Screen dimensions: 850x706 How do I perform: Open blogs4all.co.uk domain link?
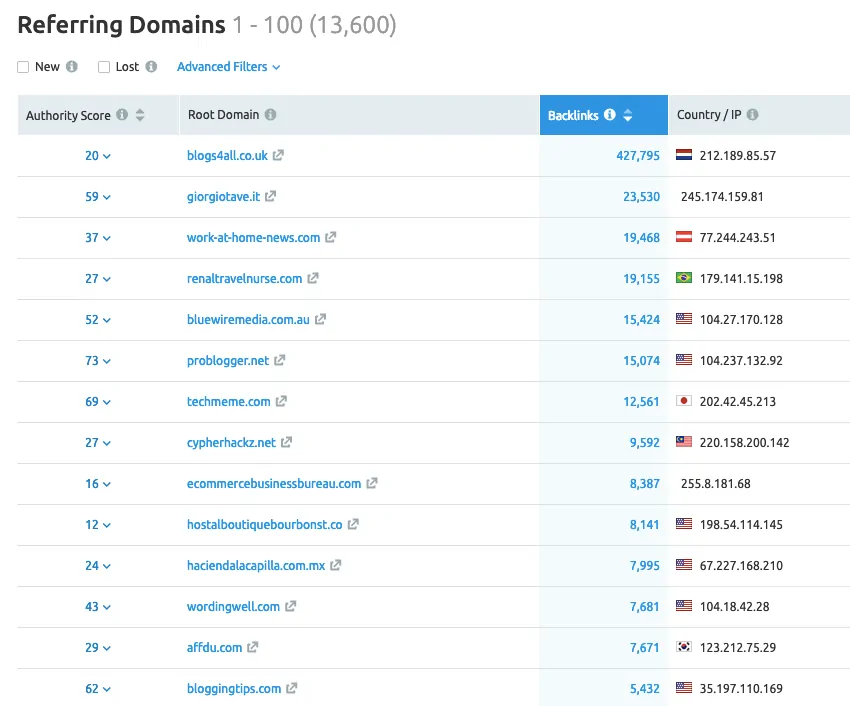point(227,156)
